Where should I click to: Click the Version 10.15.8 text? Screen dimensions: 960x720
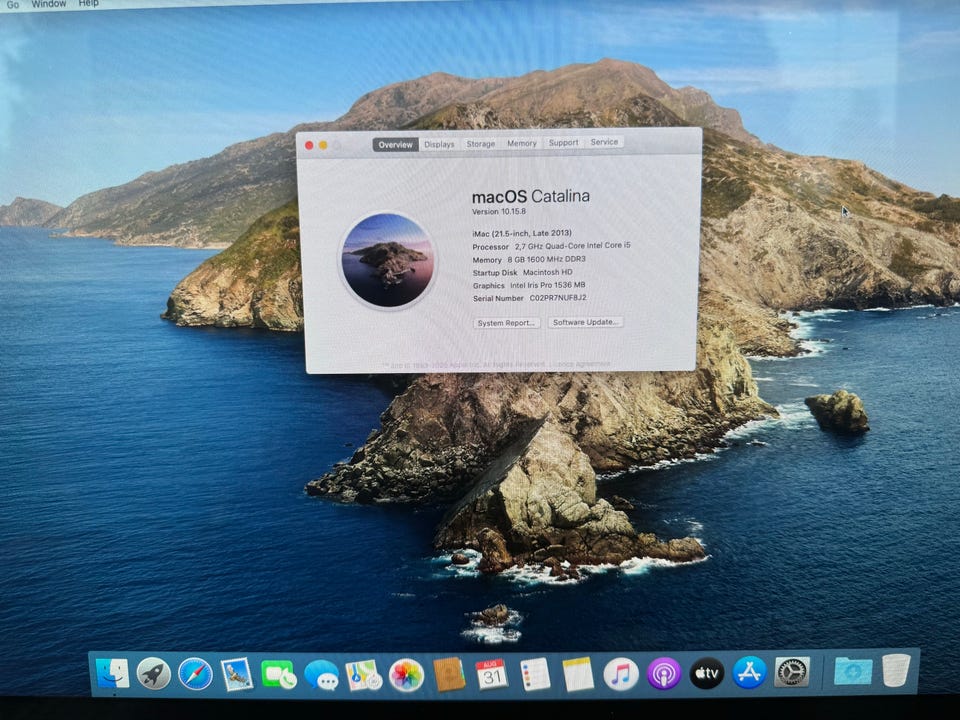point(499,211)
